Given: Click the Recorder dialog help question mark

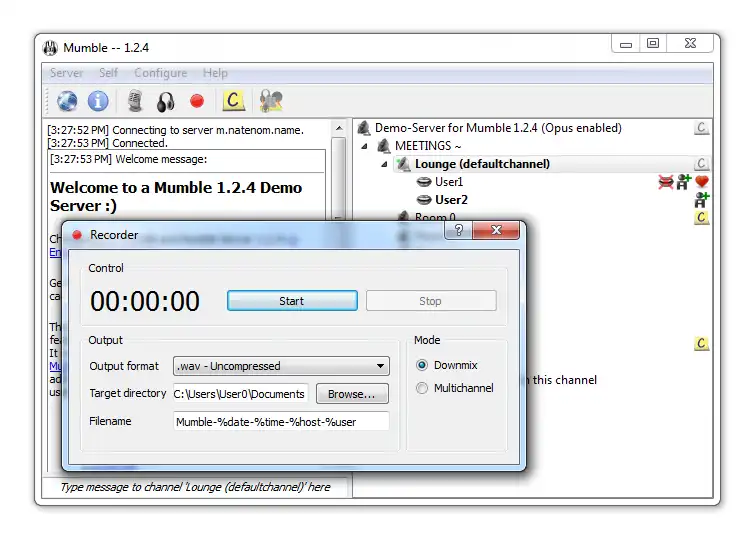Looking at the screenshot, I should pyautogui.click(x=459, y=230).
